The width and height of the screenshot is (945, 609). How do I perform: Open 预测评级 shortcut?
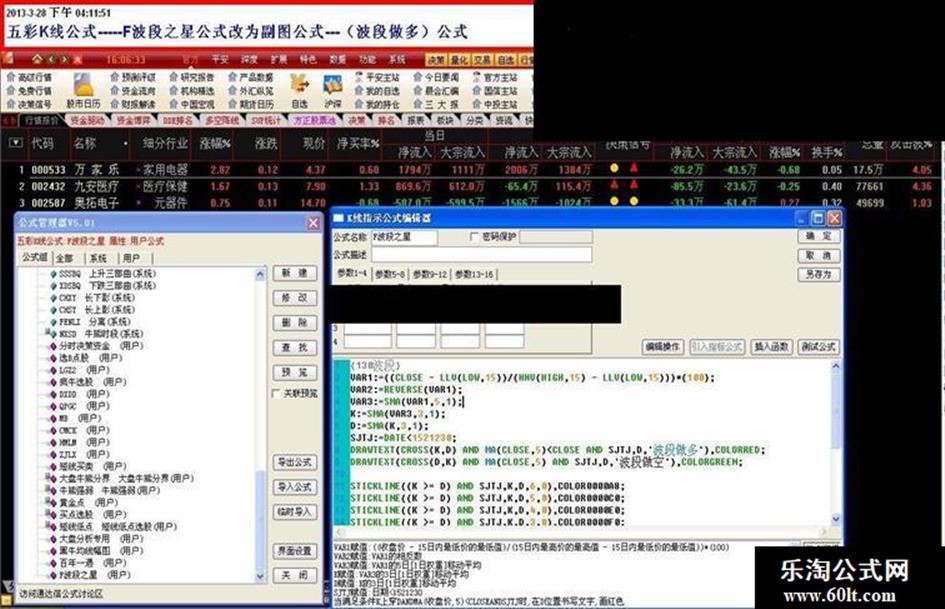tap(133, 77)
